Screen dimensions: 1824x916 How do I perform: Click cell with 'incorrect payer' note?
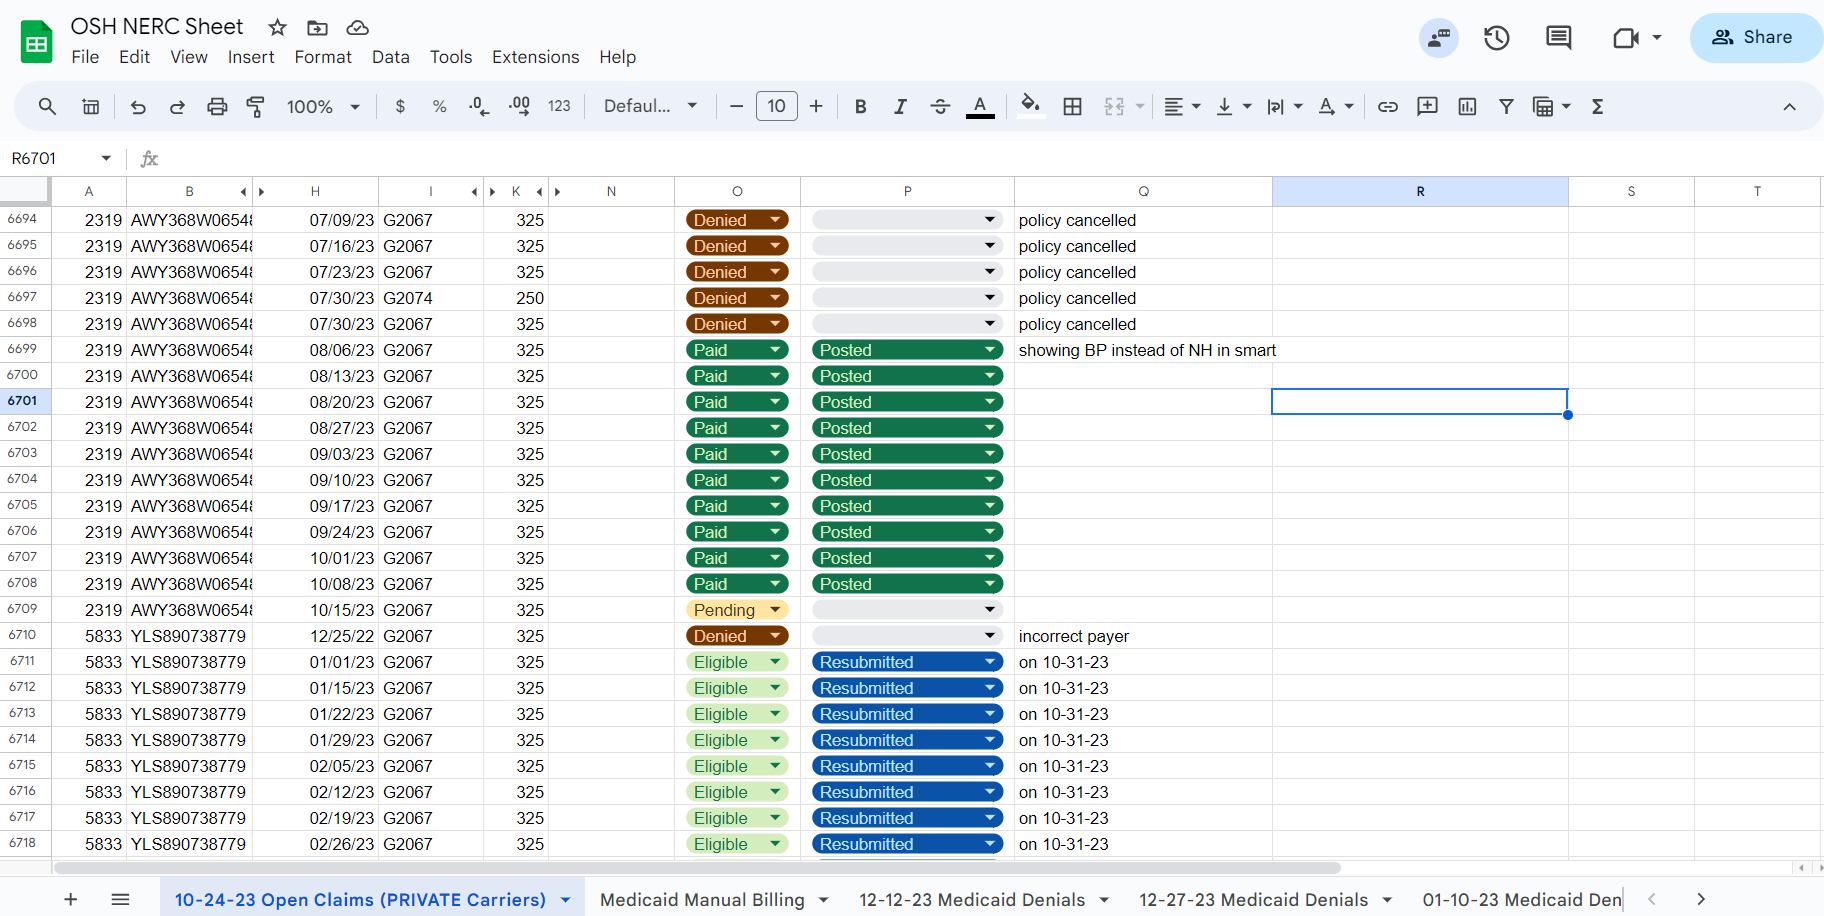click(x=1143, y=636)
